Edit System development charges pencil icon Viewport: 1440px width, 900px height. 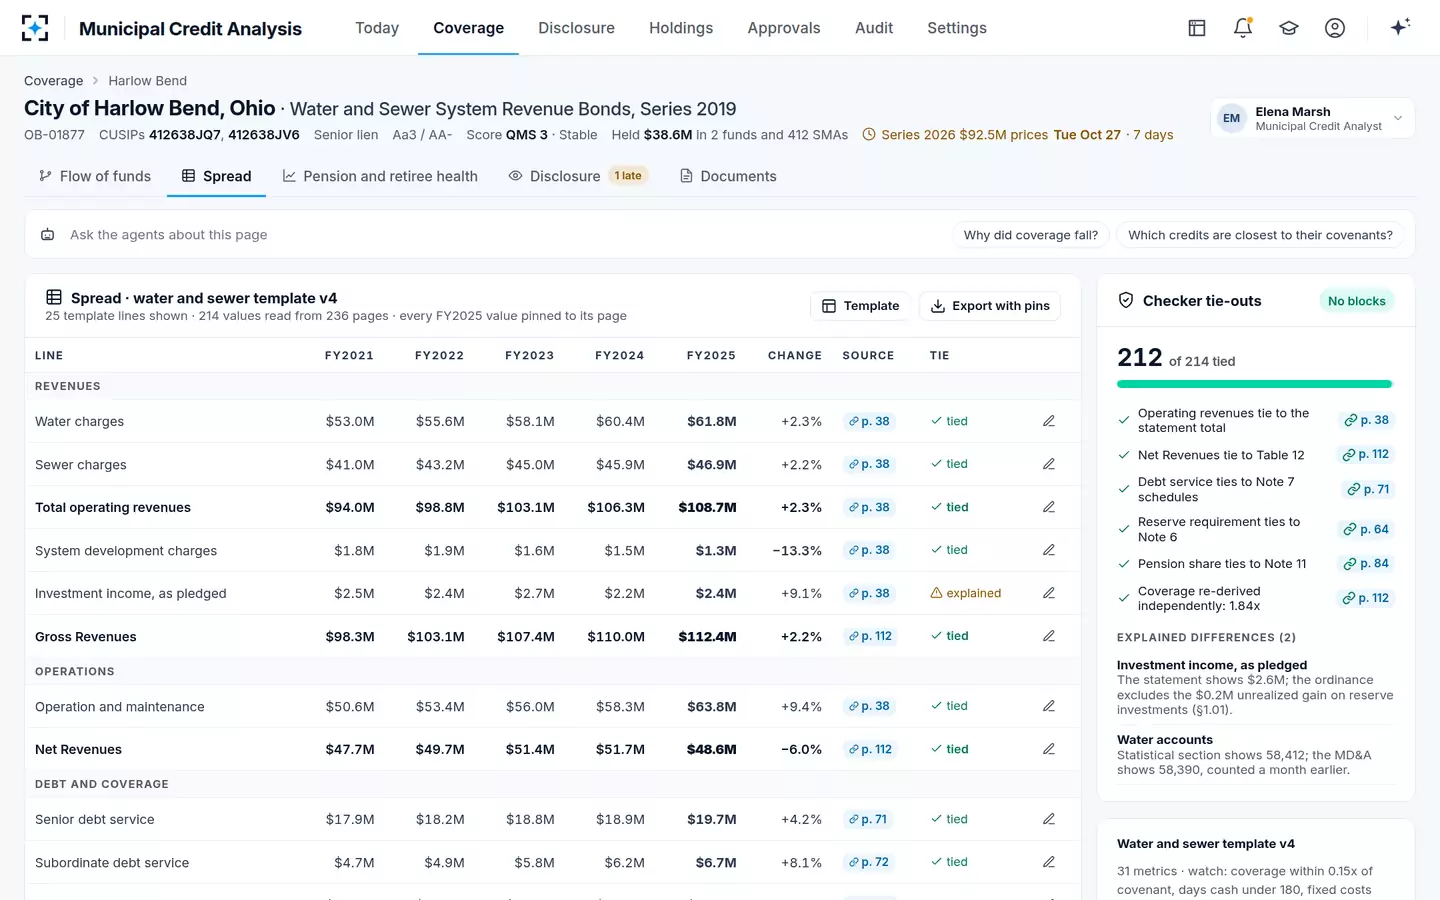point(1049,550)
